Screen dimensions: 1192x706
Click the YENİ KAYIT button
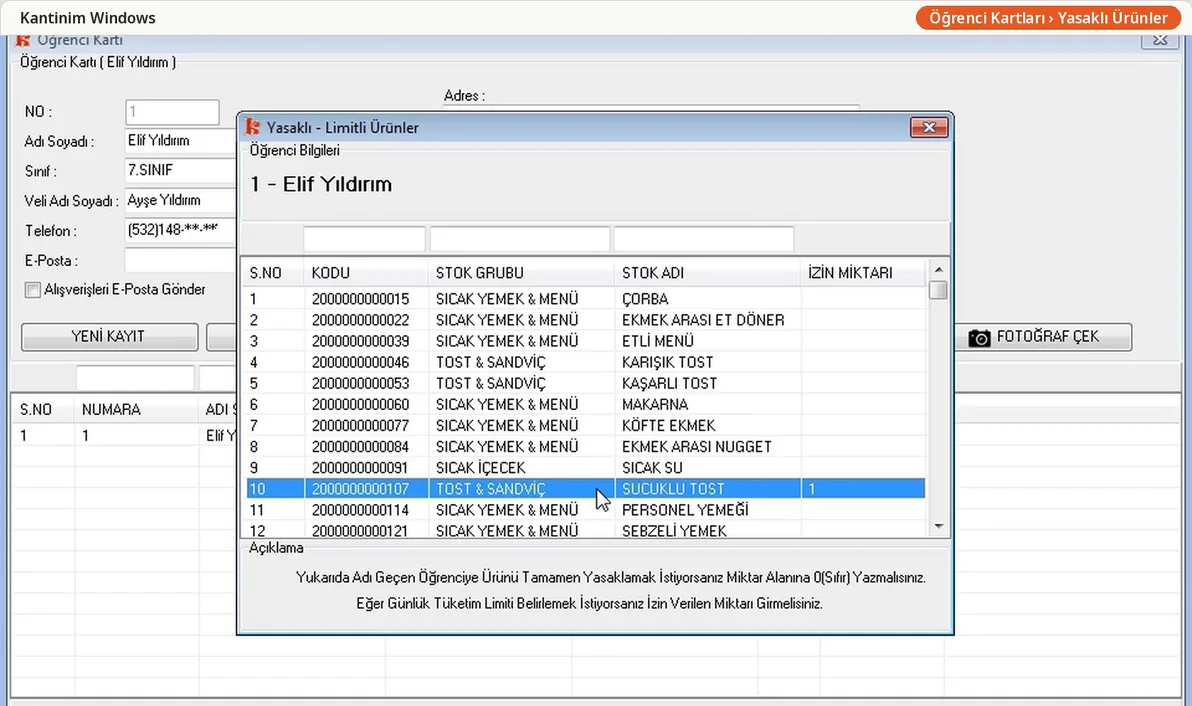click(x=109, y=337)
